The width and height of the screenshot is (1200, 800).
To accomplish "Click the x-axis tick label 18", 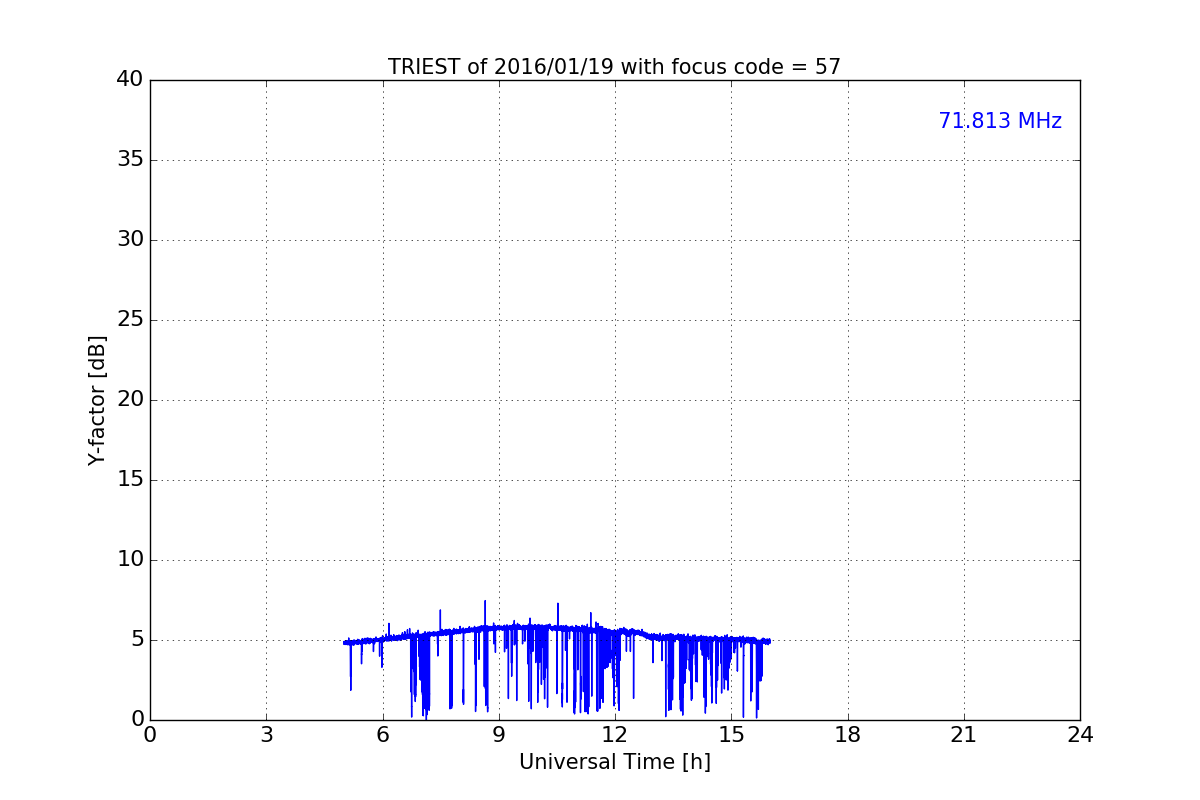I will [x=848, y=735].
